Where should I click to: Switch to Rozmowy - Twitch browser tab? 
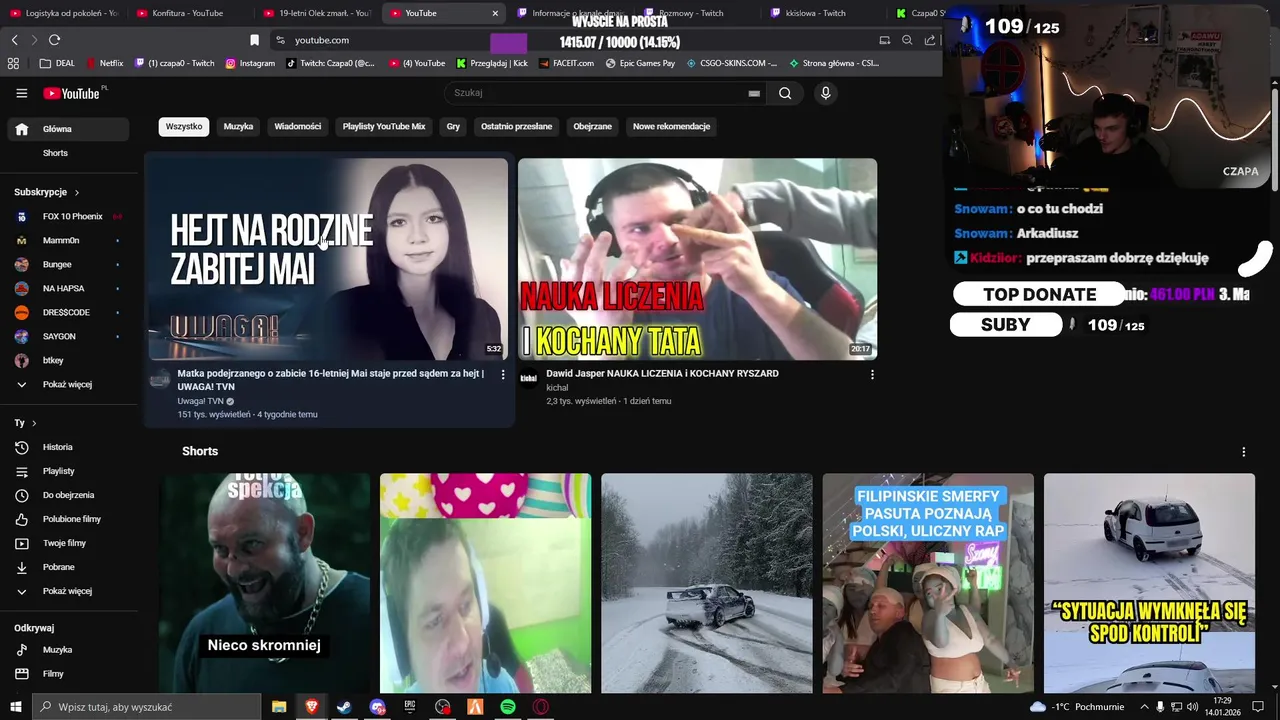(x=690, y=13)
